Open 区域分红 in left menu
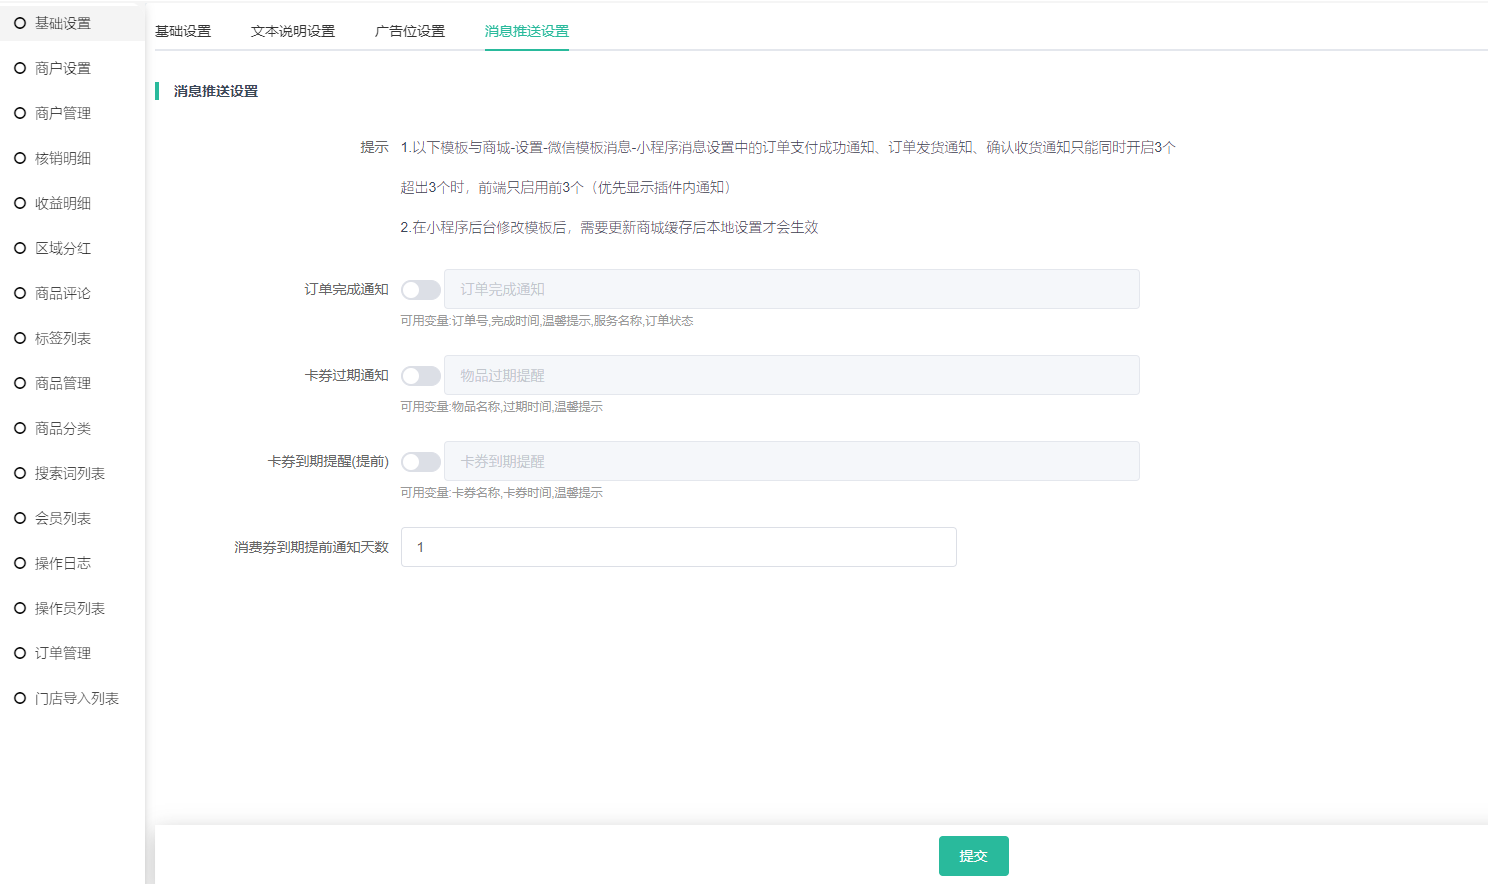Screen dimensions: 1488x884 [62, 248]
